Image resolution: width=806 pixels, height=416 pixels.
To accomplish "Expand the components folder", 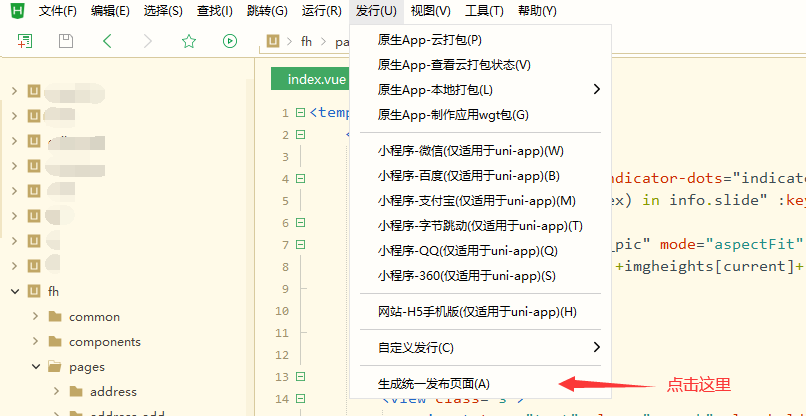I will pyautogui.click(x=35, y=342).
